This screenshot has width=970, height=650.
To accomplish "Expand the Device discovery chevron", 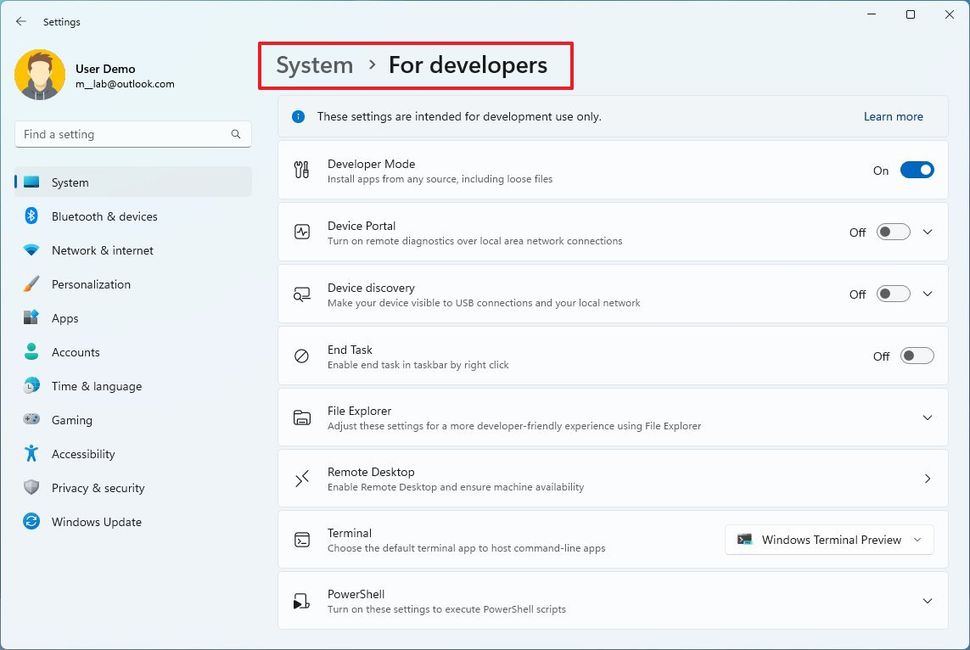I will tap(927, 294).
